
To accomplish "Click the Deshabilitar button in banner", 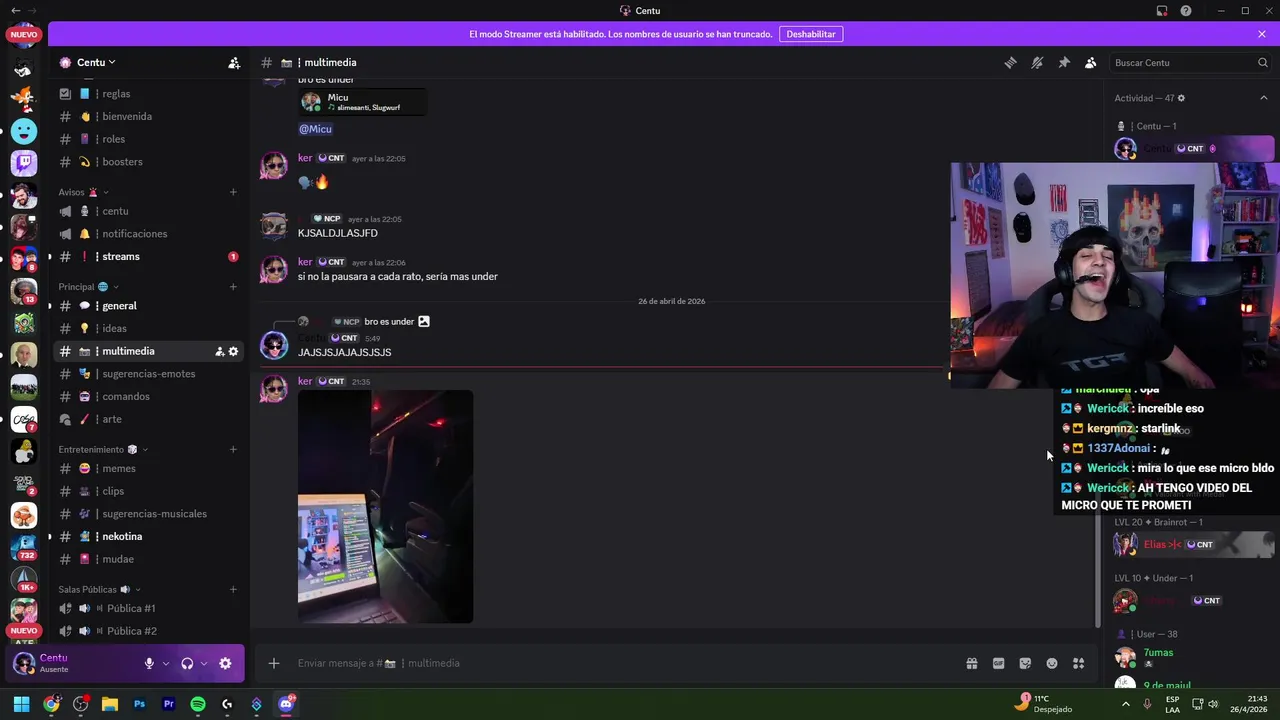I will pyautogui.click(x=811, y=34).
